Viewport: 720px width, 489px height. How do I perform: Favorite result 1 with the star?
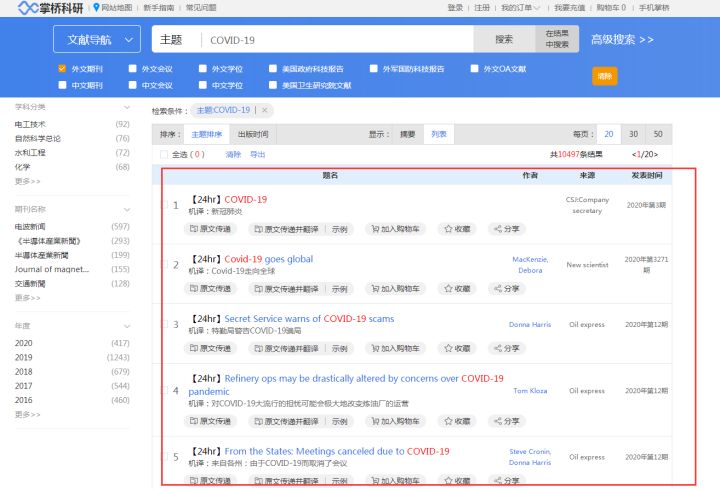457,229
